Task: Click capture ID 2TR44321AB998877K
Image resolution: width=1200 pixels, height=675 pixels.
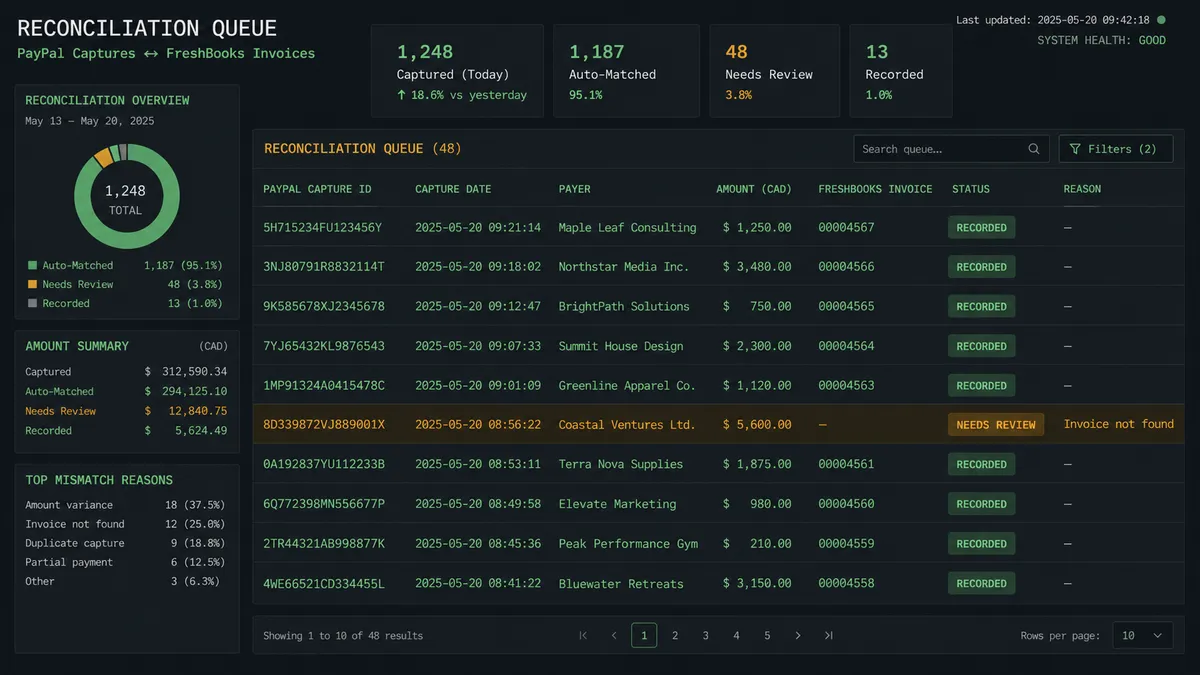Action: click(x=324, y=544)
